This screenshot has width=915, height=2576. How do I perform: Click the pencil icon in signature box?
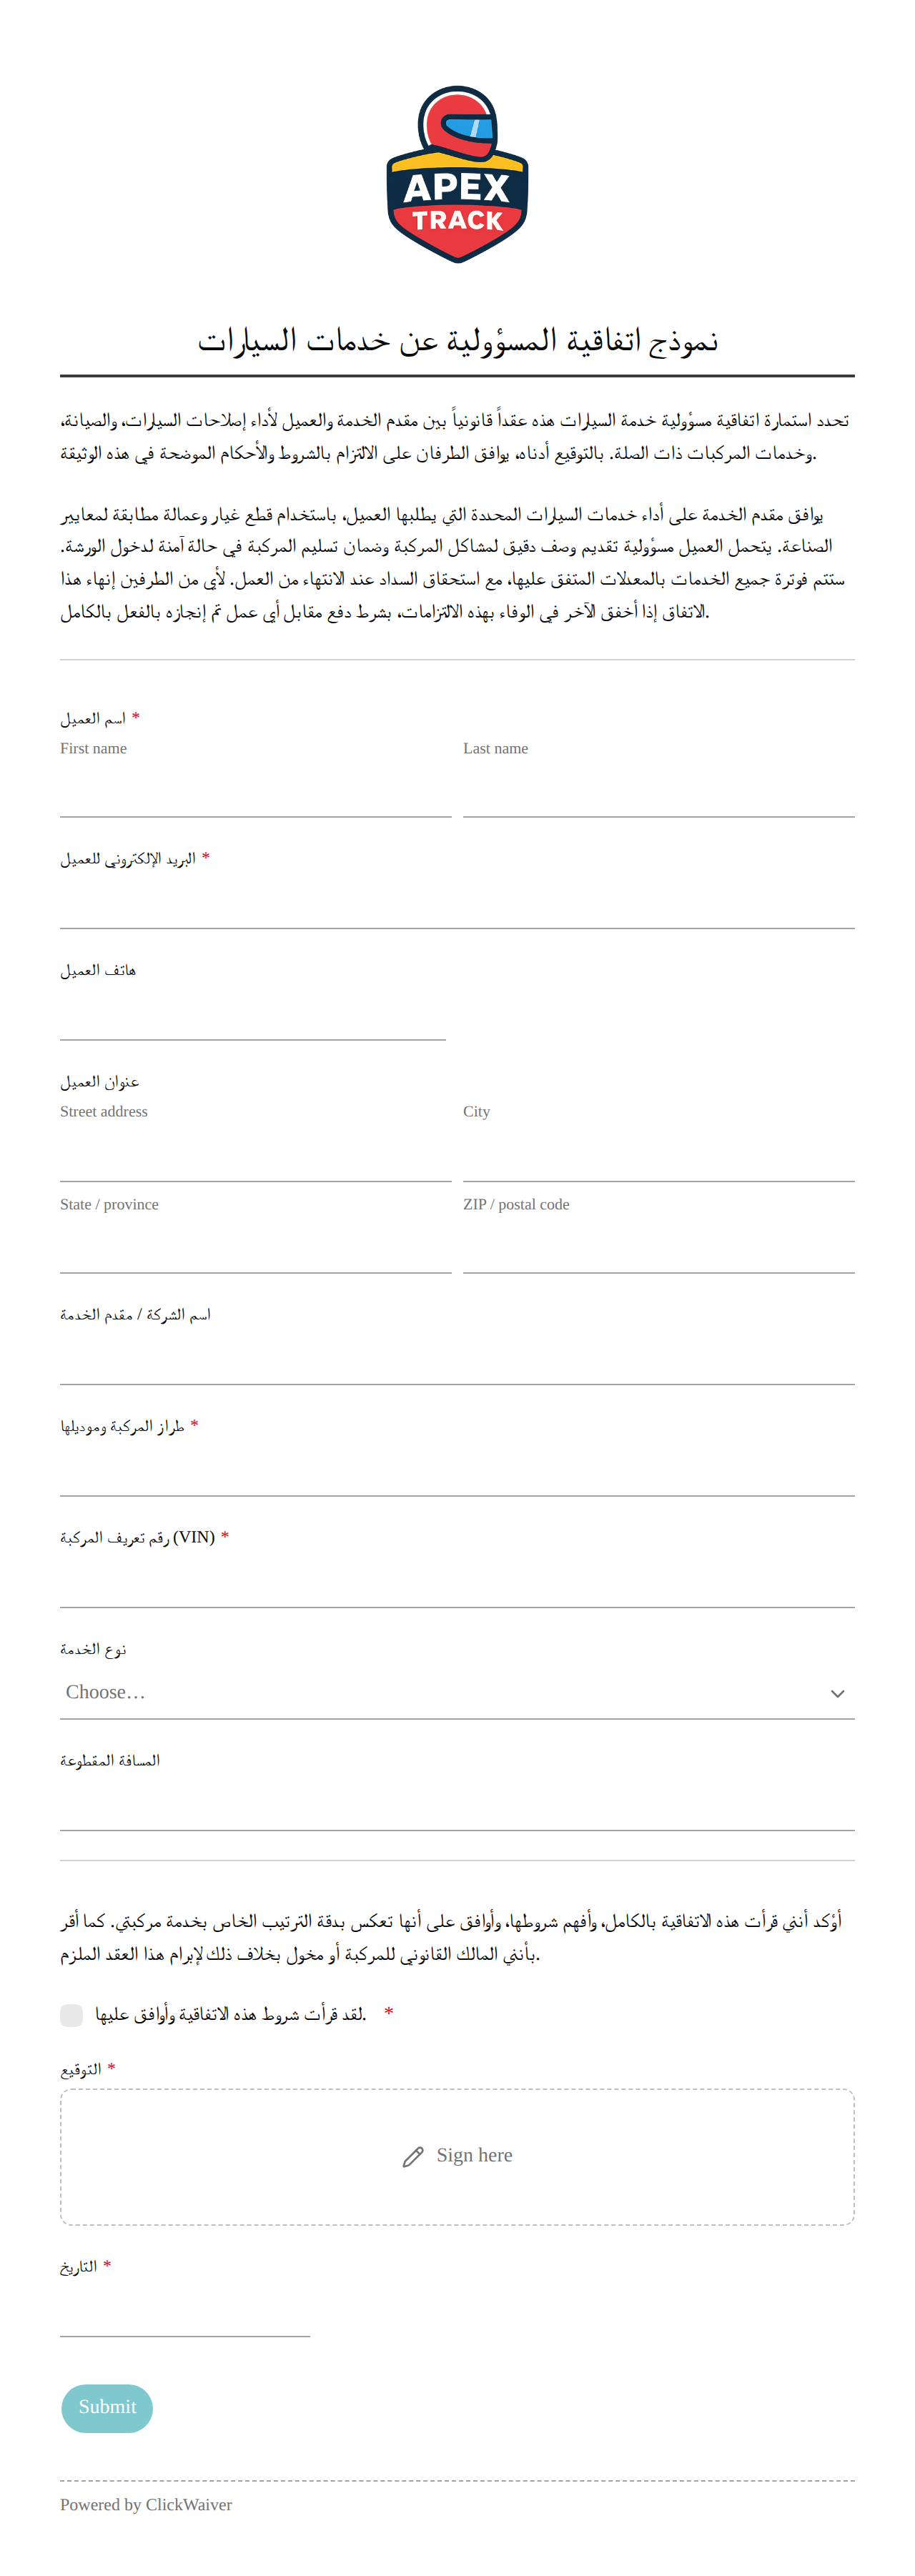[x=413, y=2157]
